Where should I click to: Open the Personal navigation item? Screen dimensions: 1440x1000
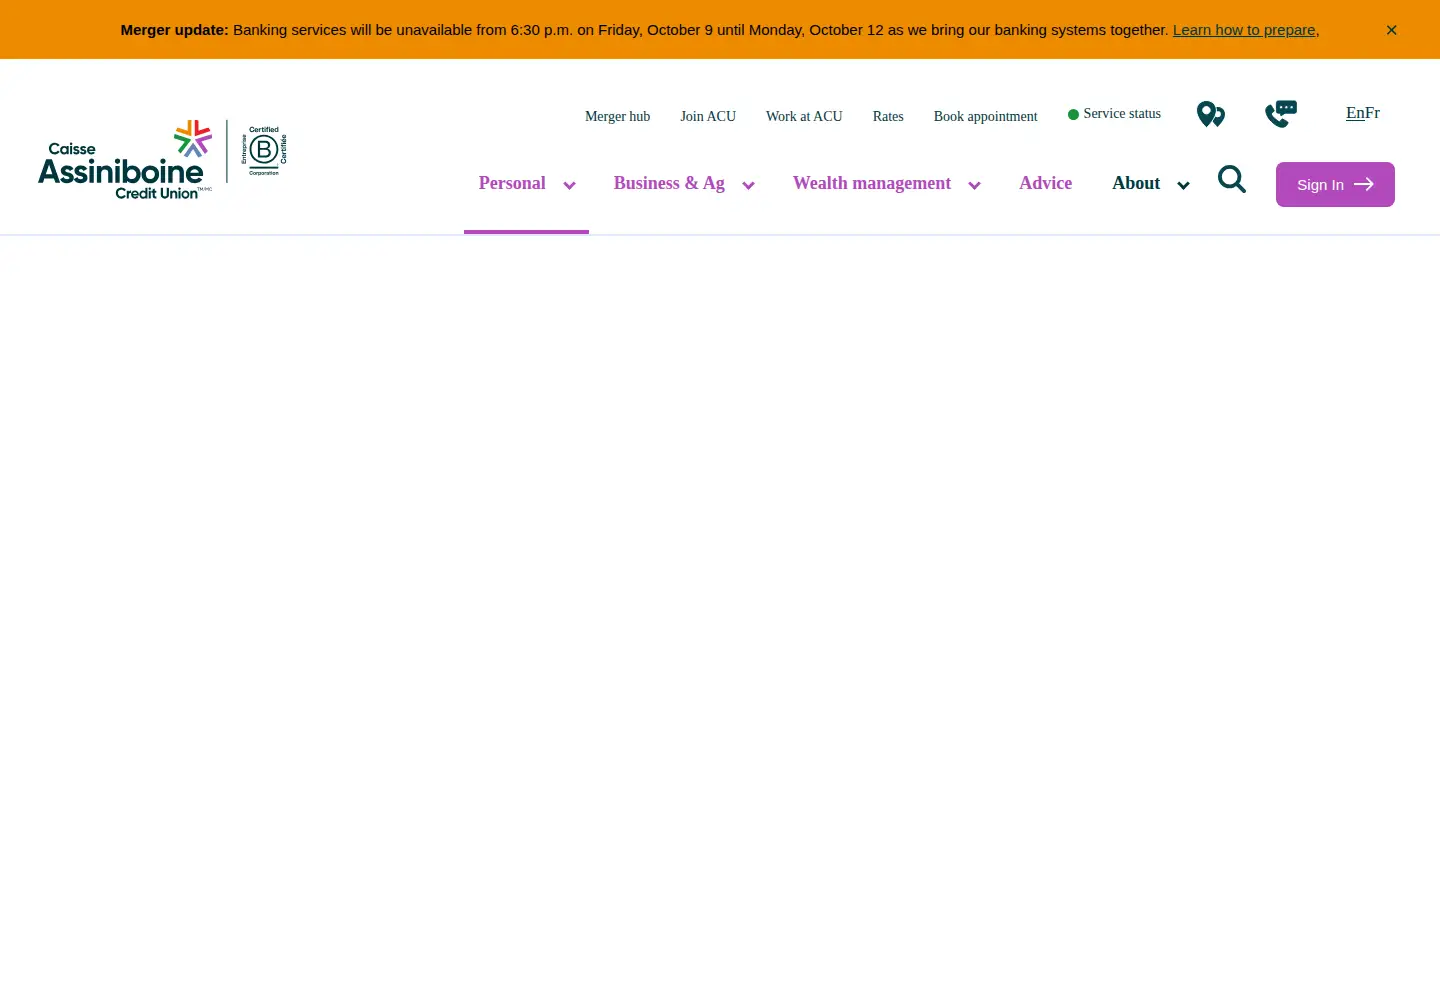tap(512, 183)
